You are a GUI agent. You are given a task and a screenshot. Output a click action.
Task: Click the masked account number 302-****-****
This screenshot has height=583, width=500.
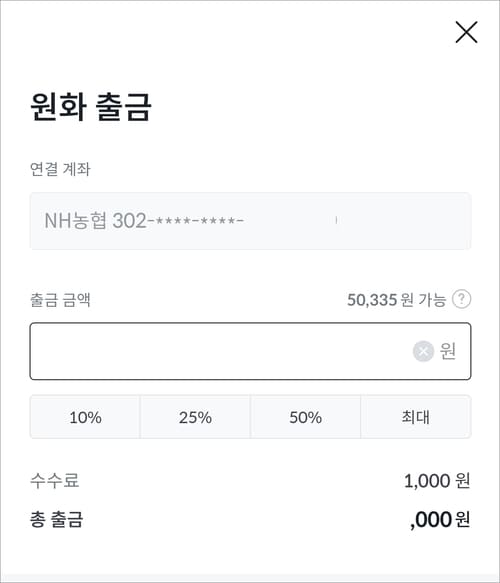pyautogui.click(x=178, y=221)
